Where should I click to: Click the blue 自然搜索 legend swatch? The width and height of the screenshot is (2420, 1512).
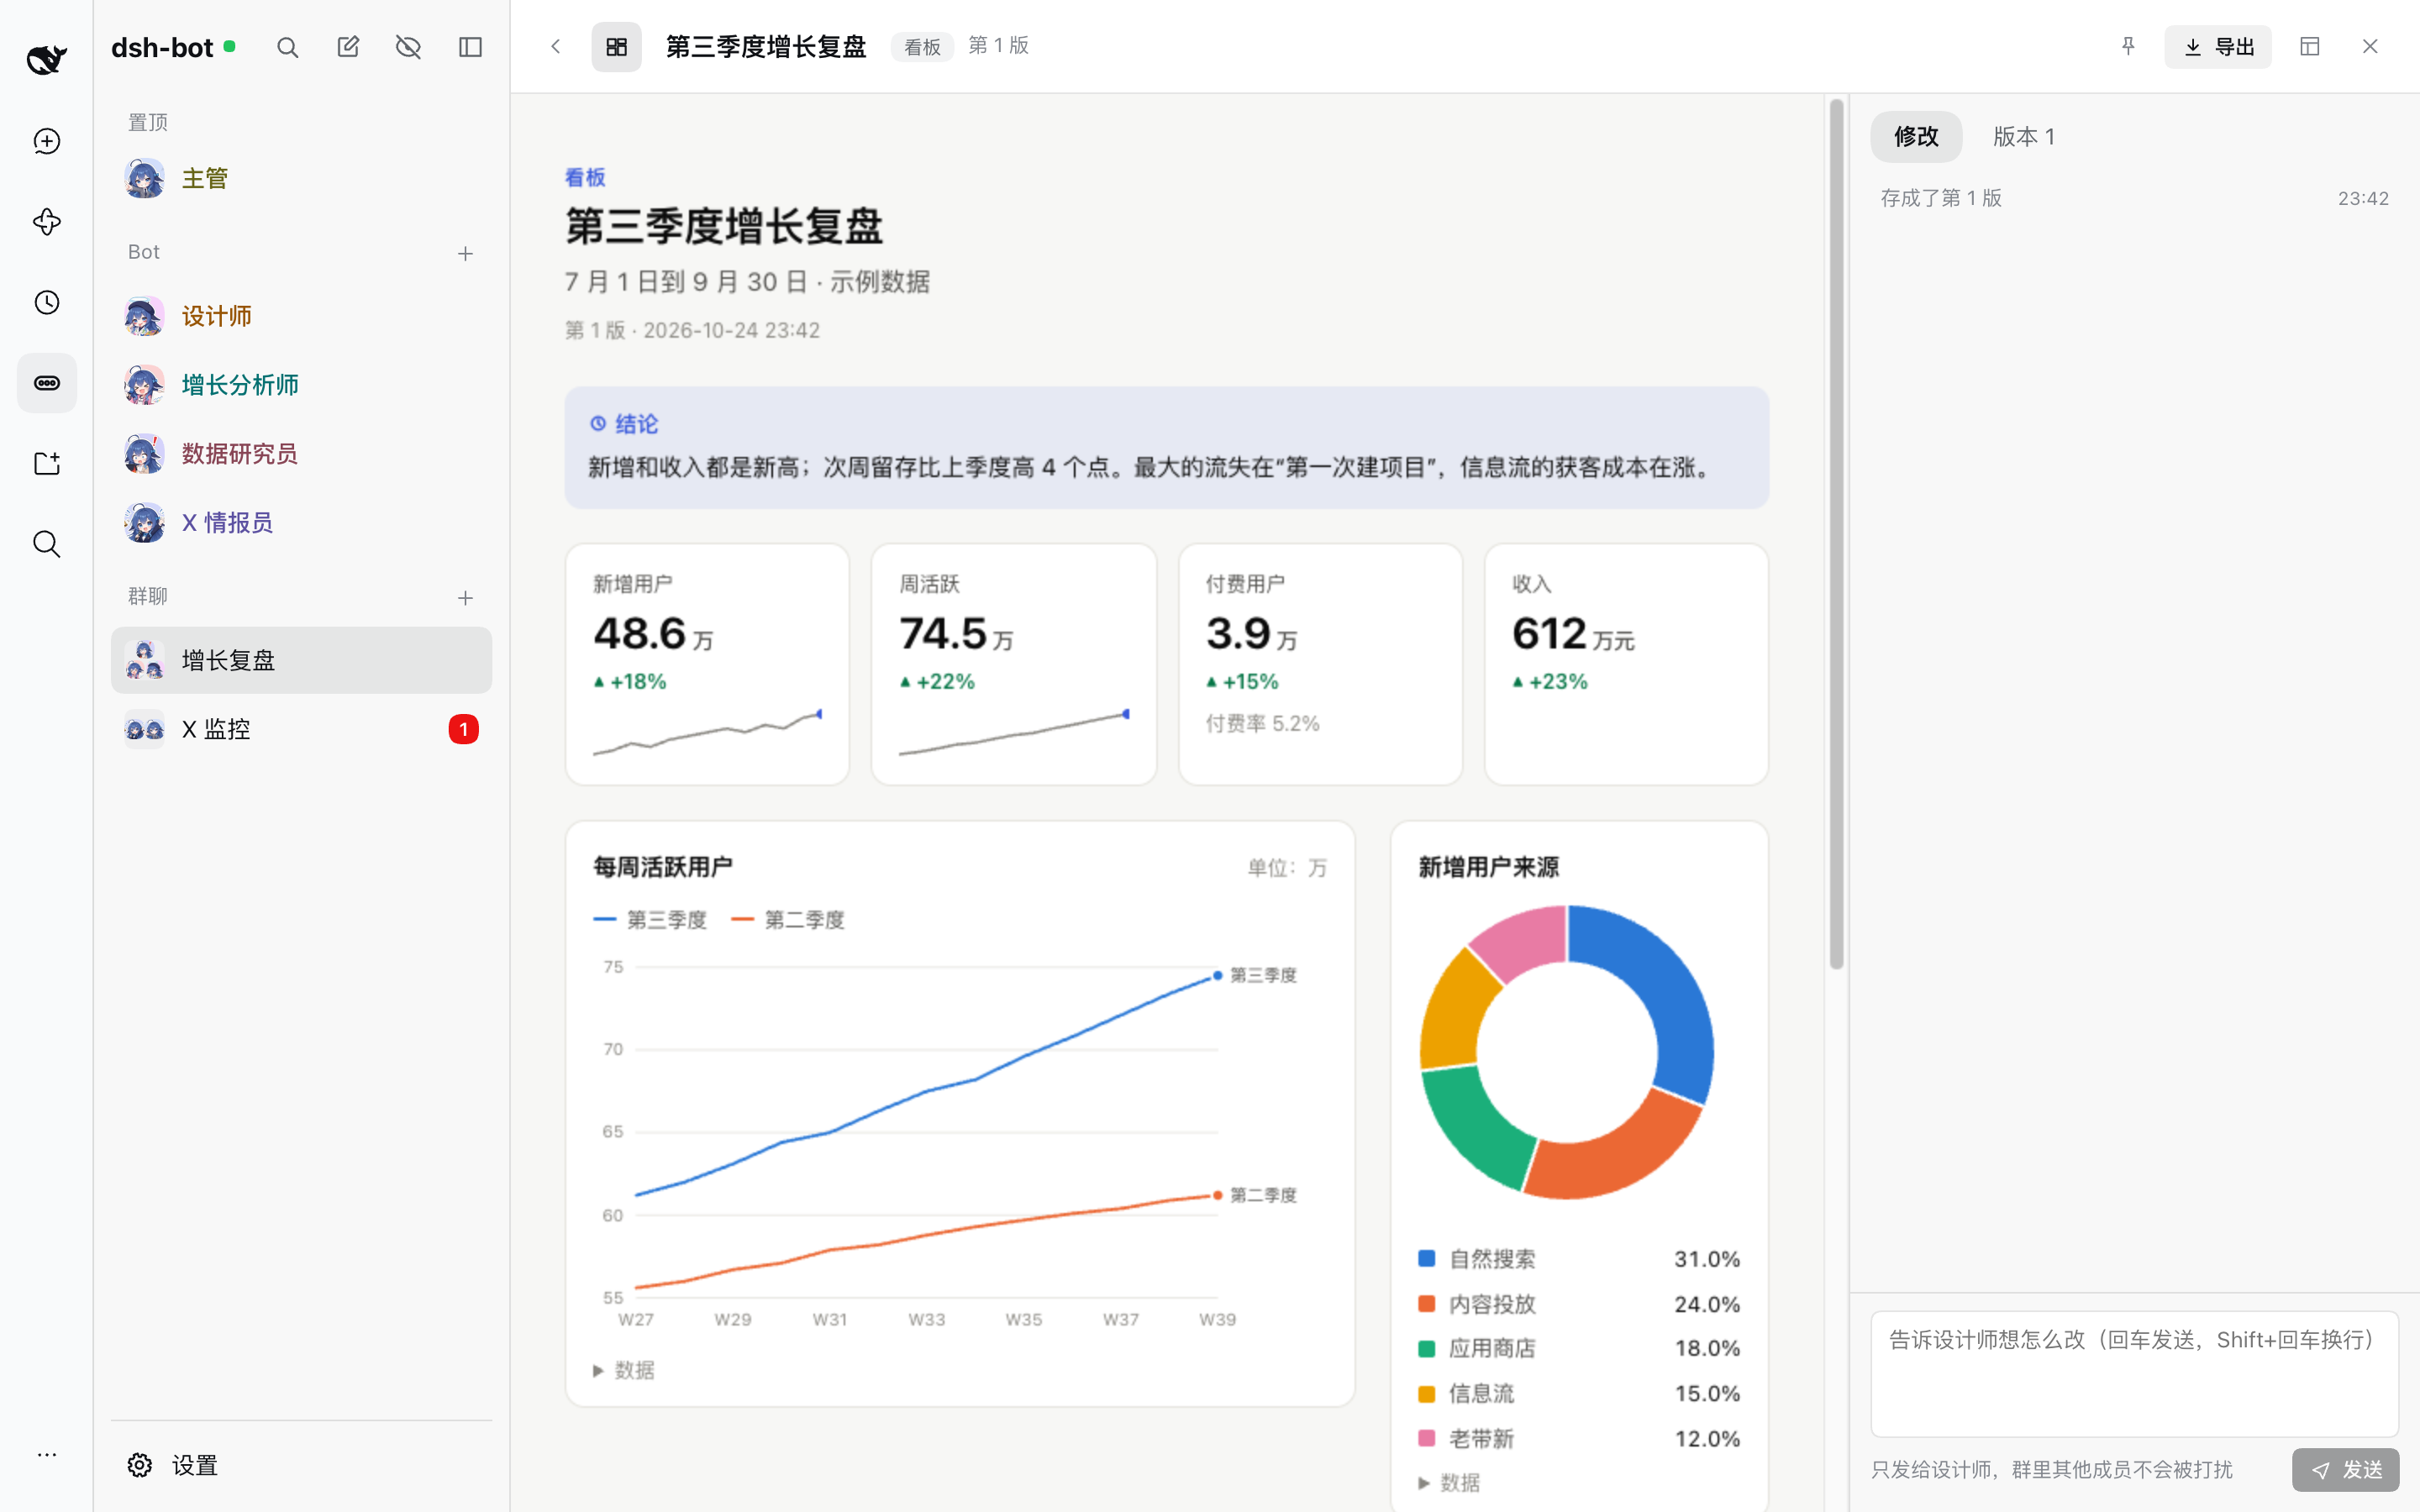pos(1427,1258)
